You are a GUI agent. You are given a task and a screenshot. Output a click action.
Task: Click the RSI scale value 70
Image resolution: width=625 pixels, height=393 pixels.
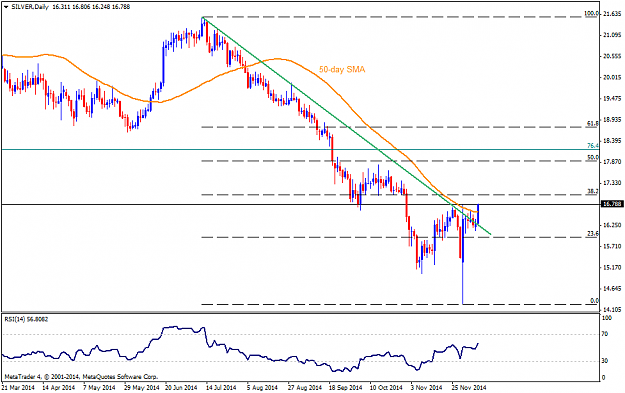(605, 334)
